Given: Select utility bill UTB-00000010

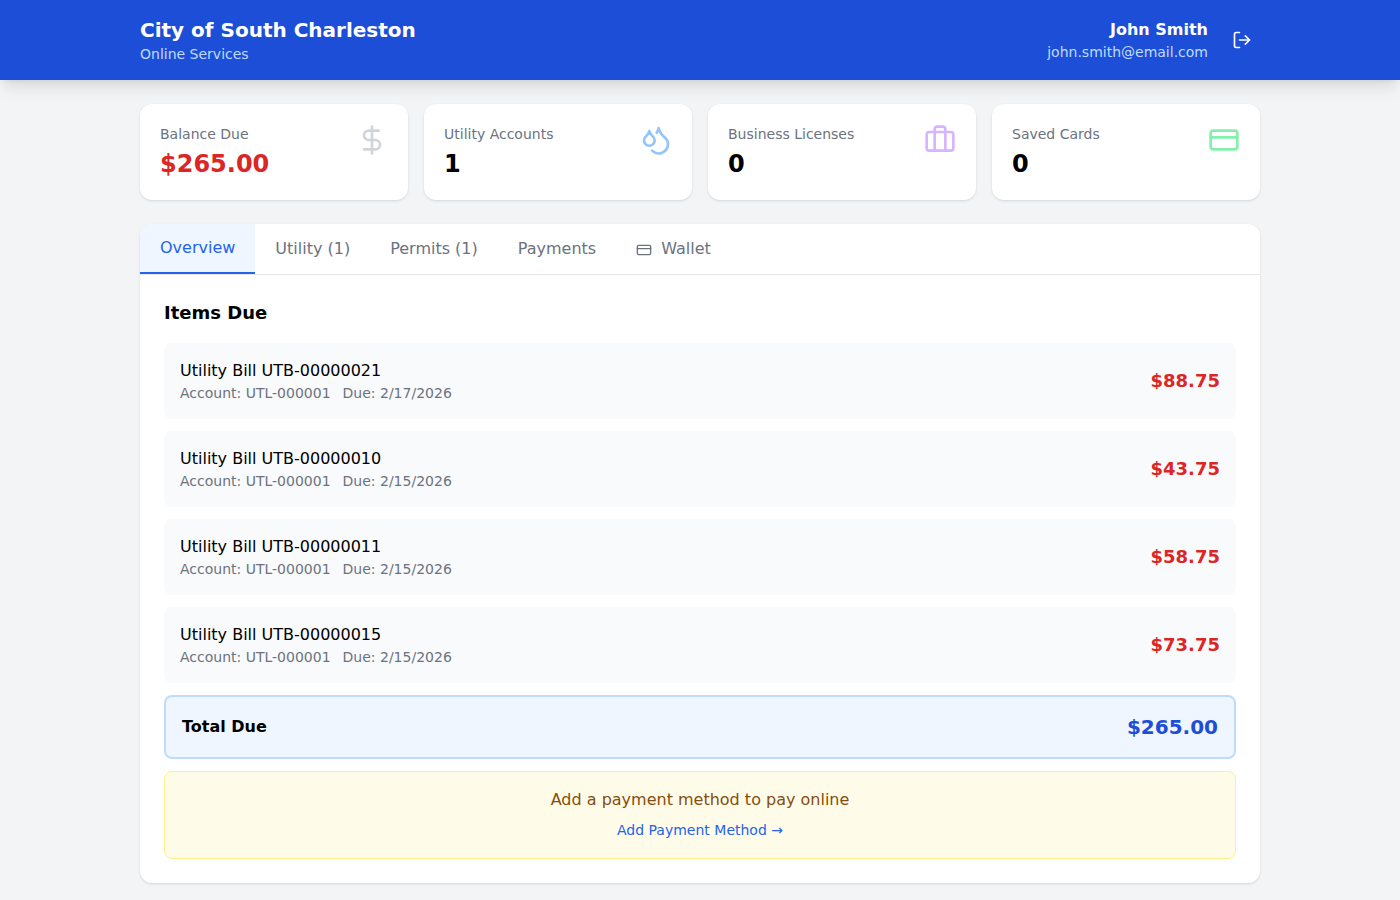Looking at the screenshot, I should pos(700,468).
